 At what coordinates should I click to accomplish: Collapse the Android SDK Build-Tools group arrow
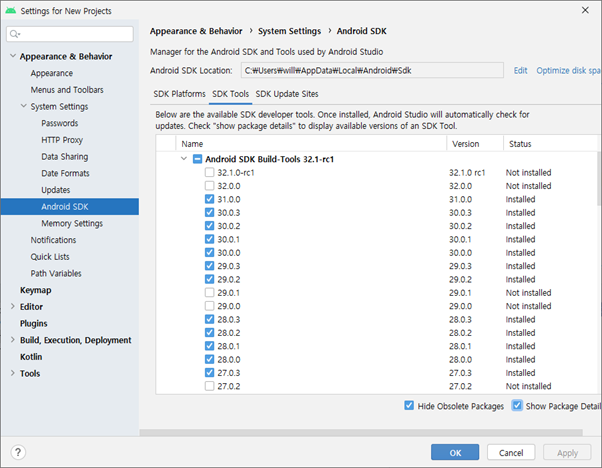(x=184, y=159)
